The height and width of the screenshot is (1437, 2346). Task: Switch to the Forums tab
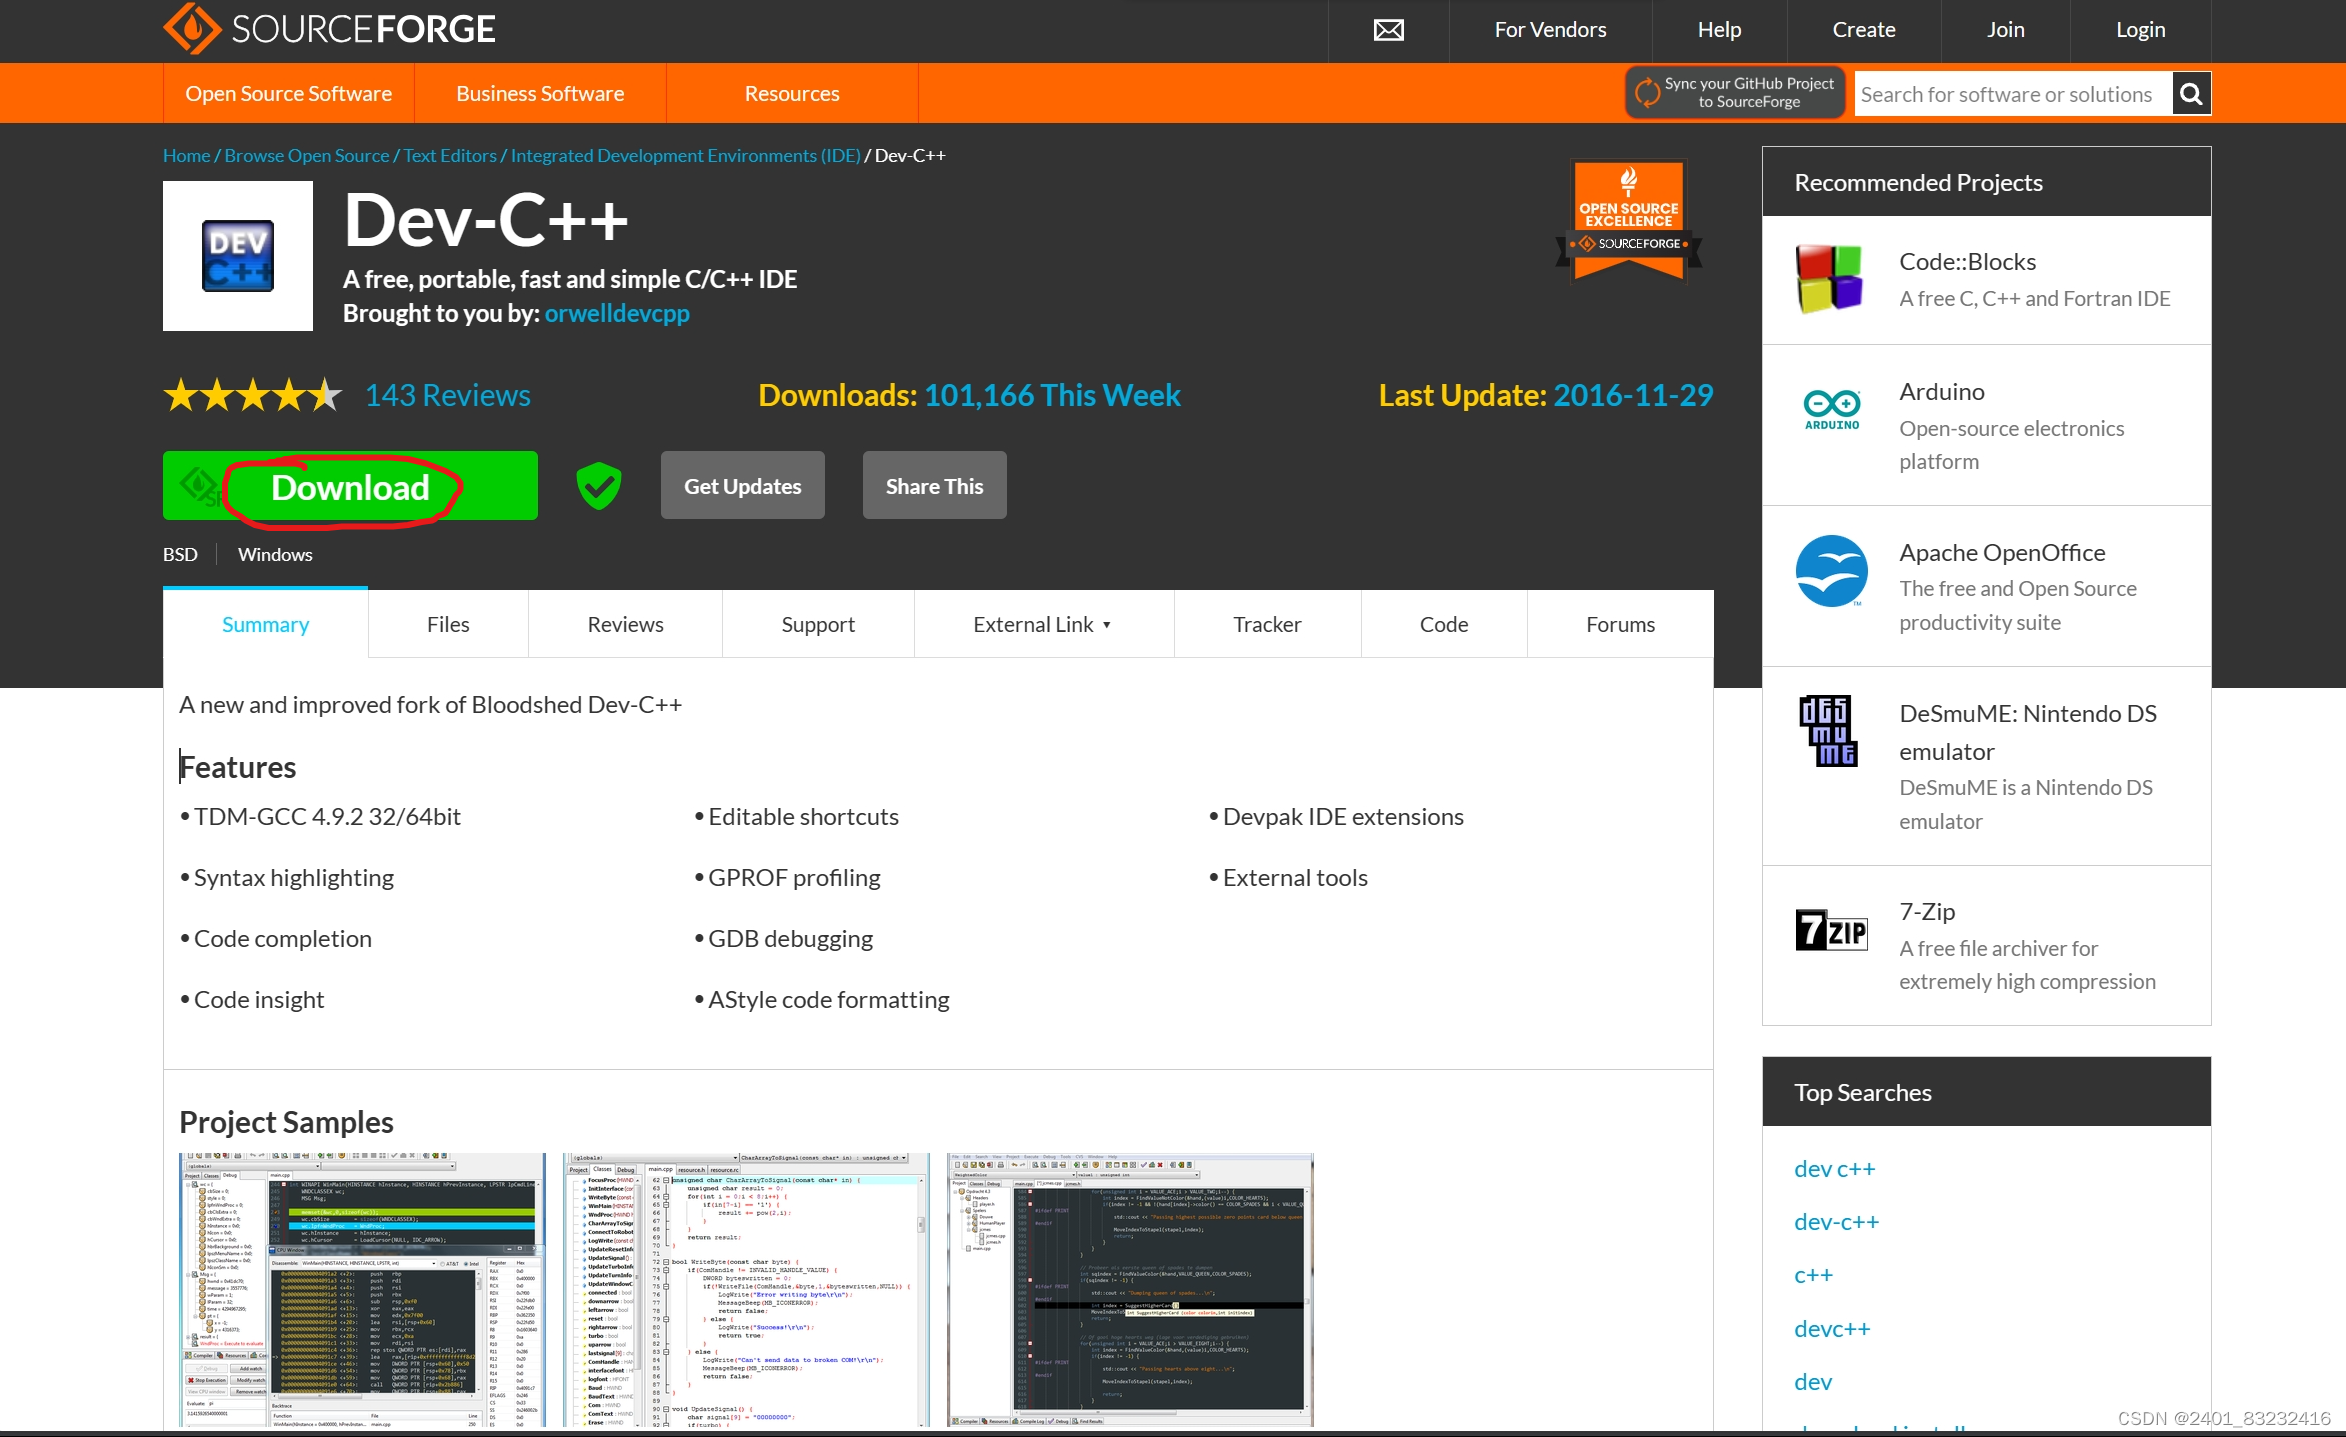coord(1620,625)
